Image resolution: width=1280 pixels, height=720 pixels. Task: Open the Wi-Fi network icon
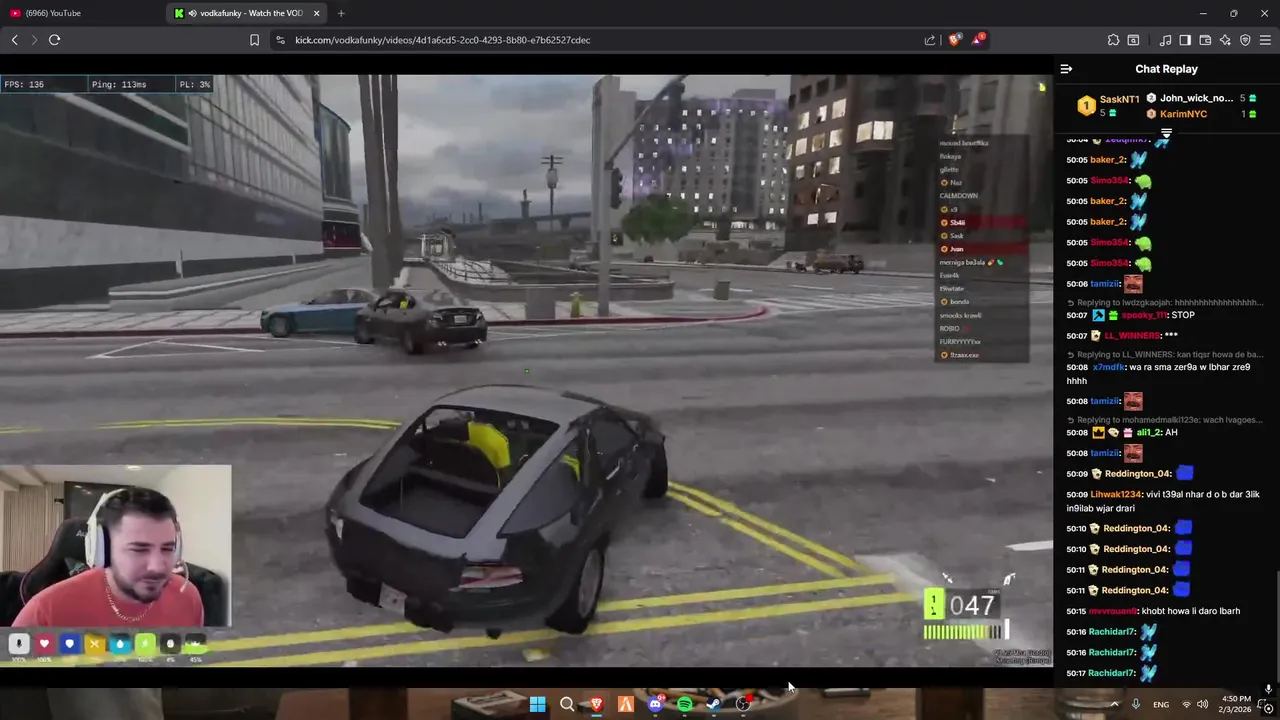tap(1186, 704)
